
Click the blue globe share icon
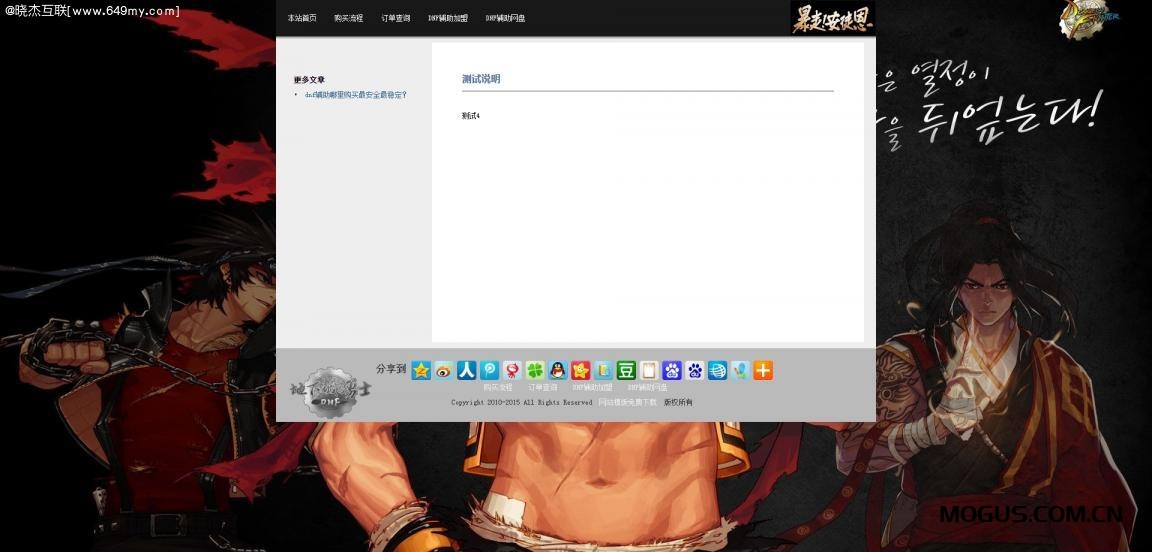(717, 370)
